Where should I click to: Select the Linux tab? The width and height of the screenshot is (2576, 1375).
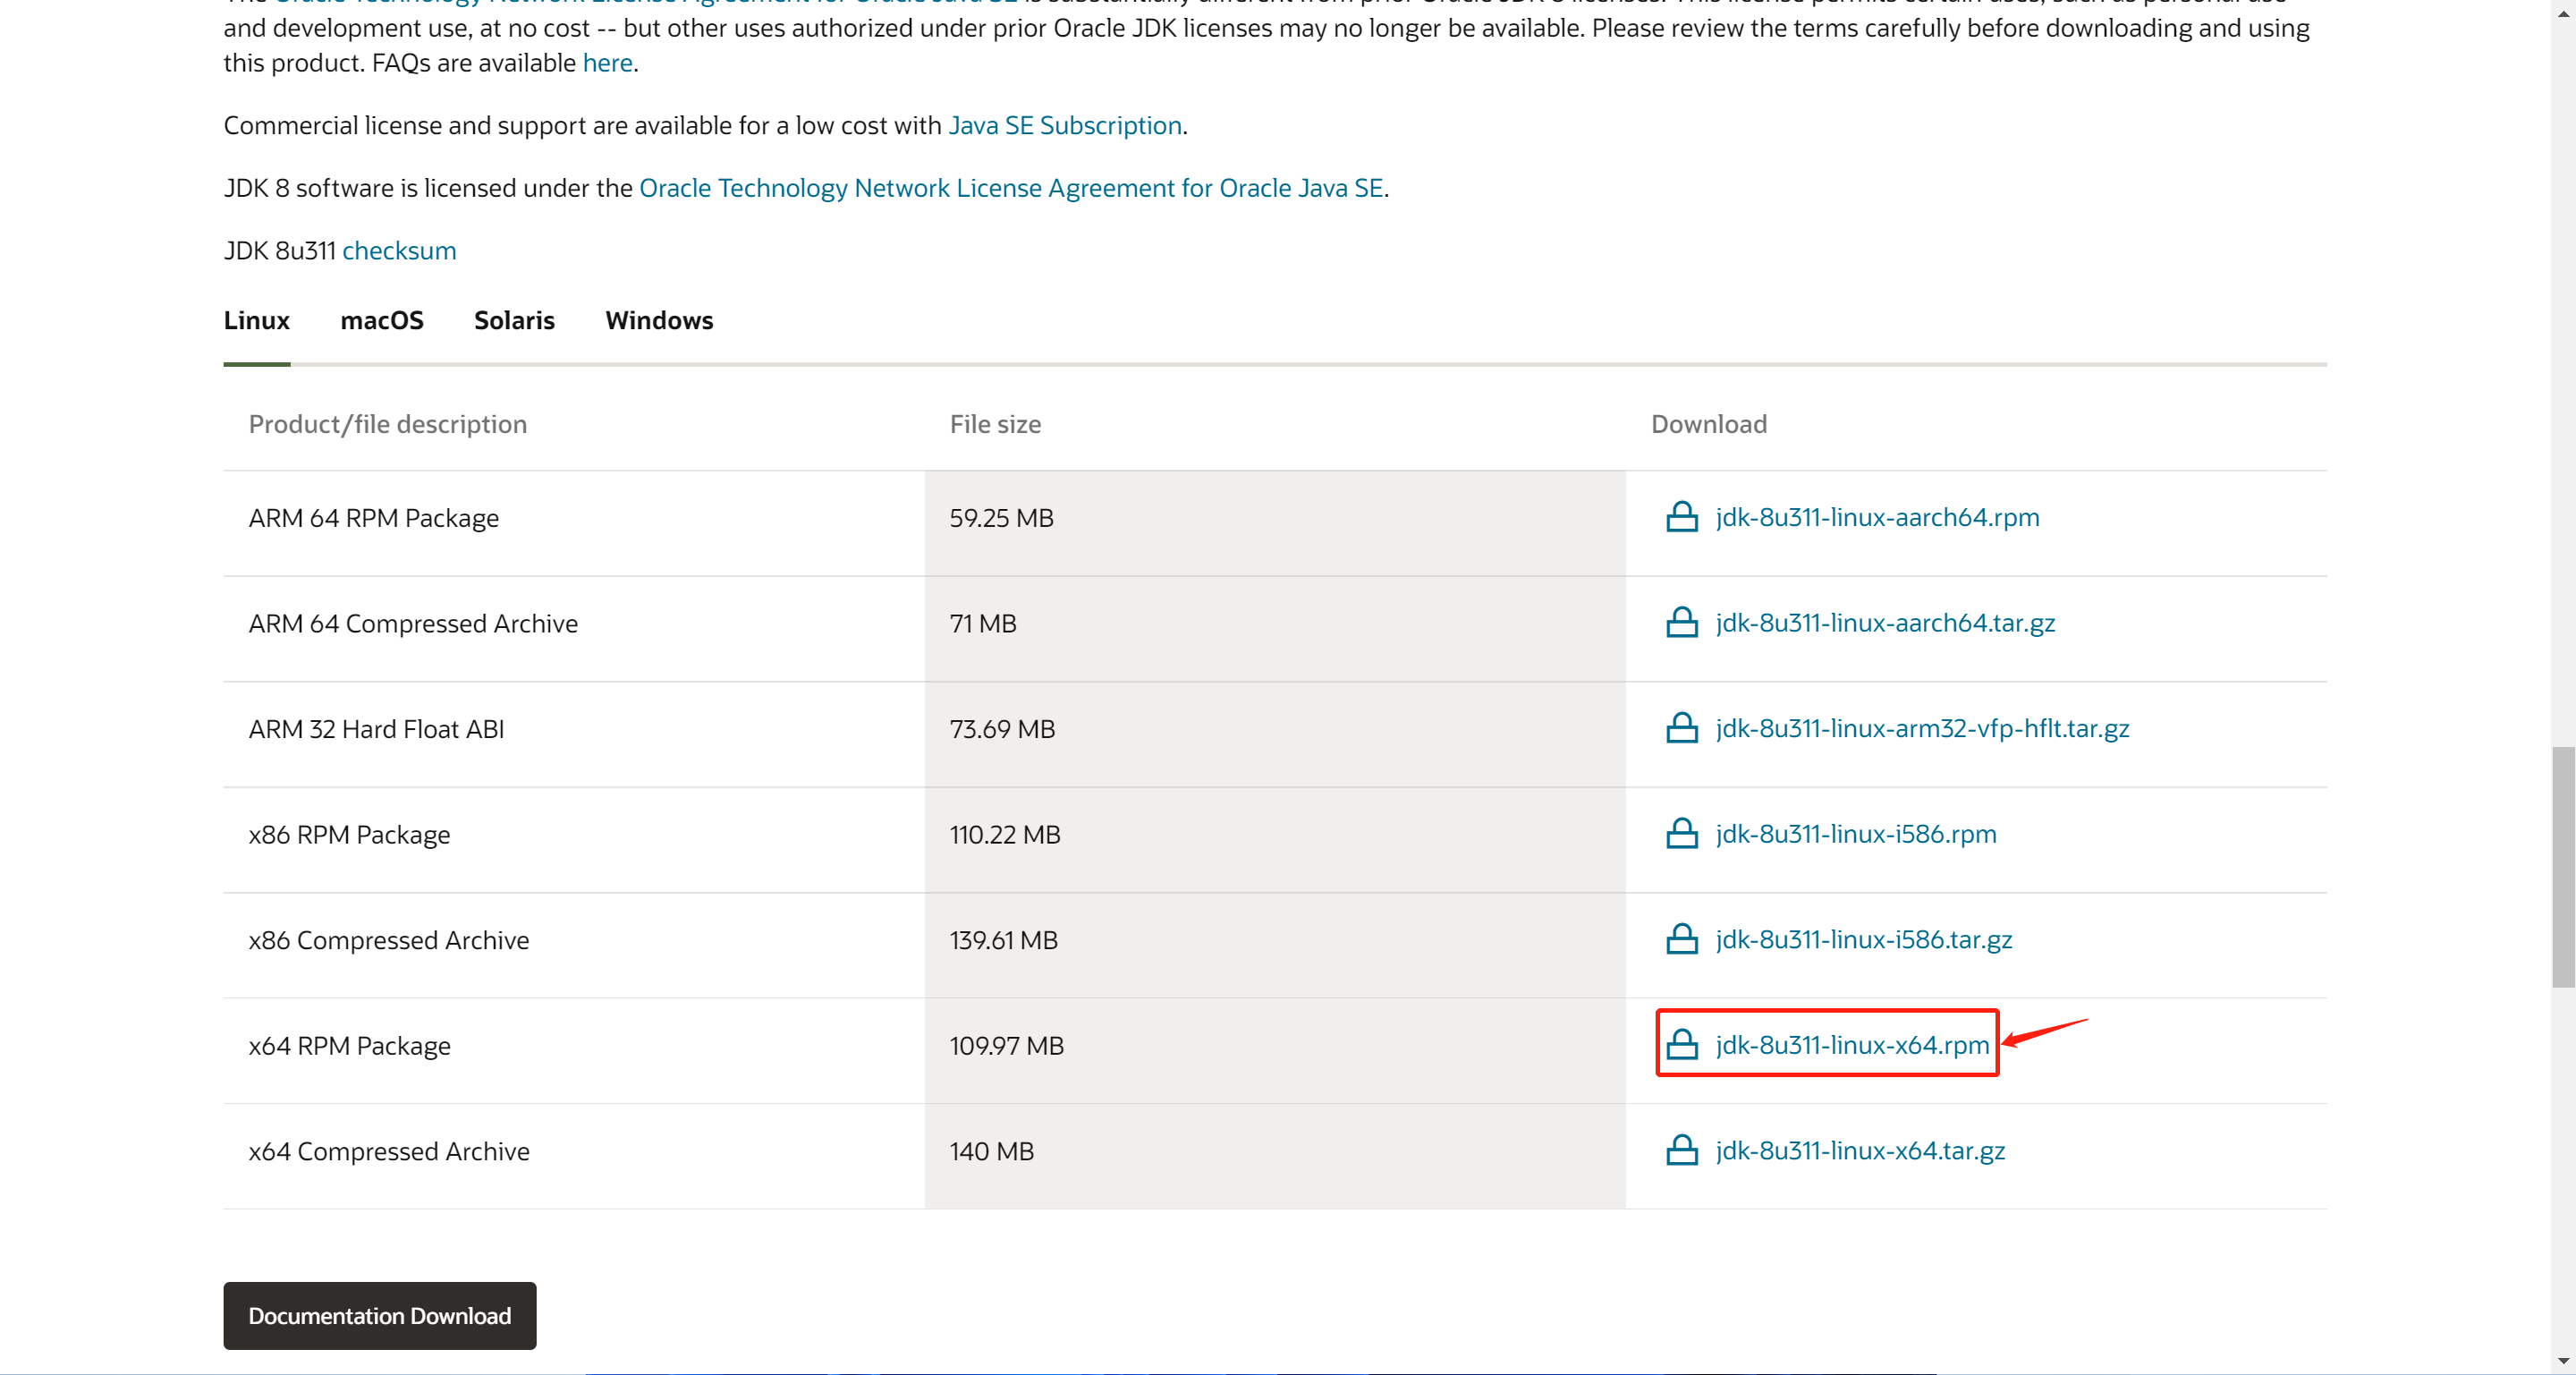coord(256,320)
